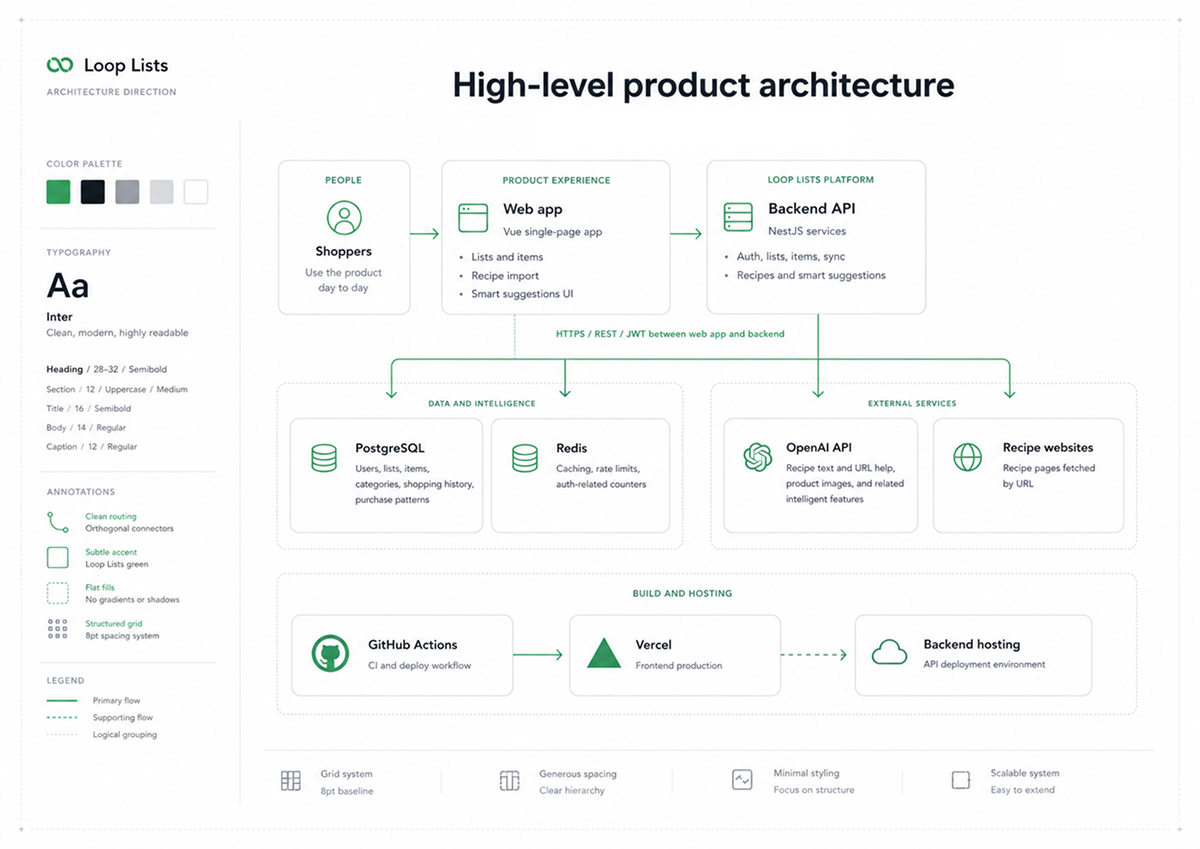Click 'Auth, lists, items, sync' bullet

[791, 257]
